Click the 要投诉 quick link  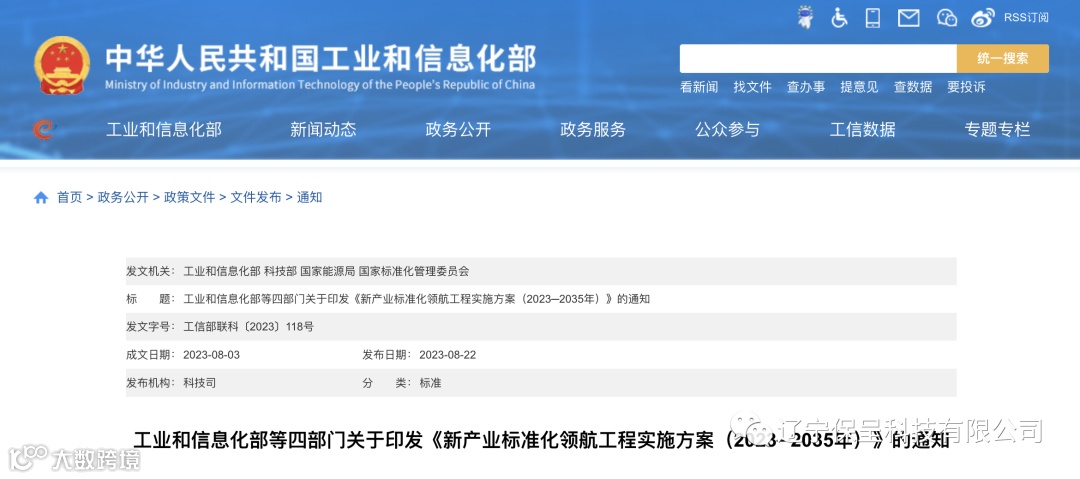[x=966, y=87]
